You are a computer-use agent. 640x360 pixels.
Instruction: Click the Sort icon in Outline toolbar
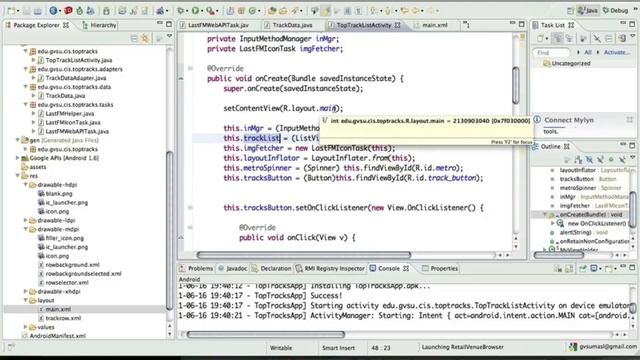coord(578,160)
